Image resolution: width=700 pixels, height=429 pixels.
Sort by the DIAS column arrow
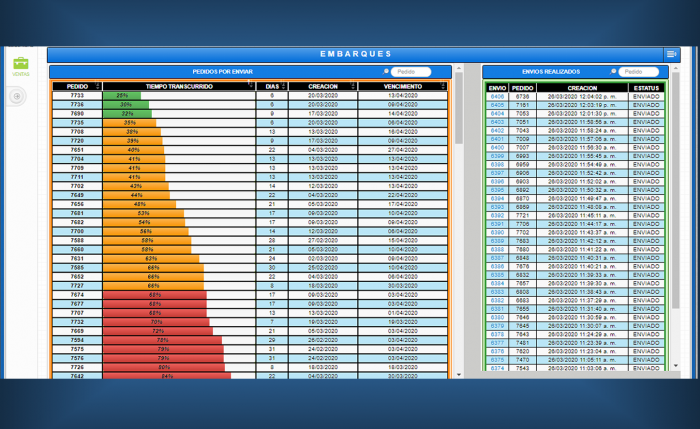click(284, 87)
